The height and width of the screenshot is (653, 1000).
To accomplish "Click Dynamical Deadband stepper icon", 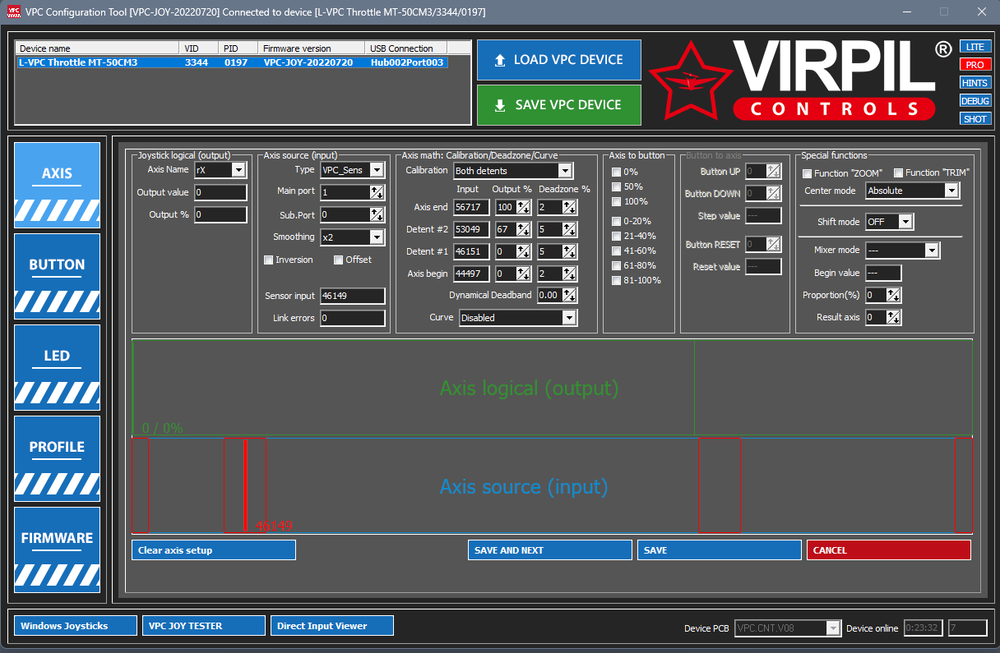I will tap(570, 295).
